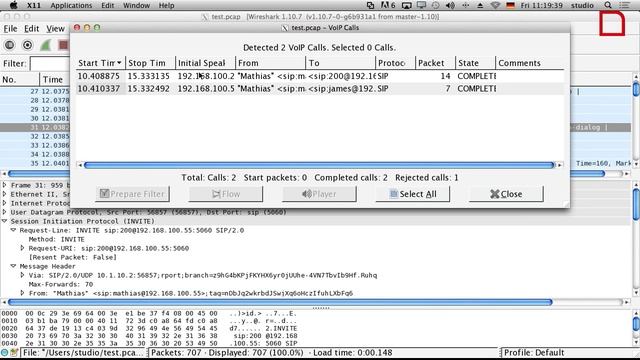640x360 pixels.
Task: Click the menu bar clock Fri 11:19:39
Action: click(542, 5)
